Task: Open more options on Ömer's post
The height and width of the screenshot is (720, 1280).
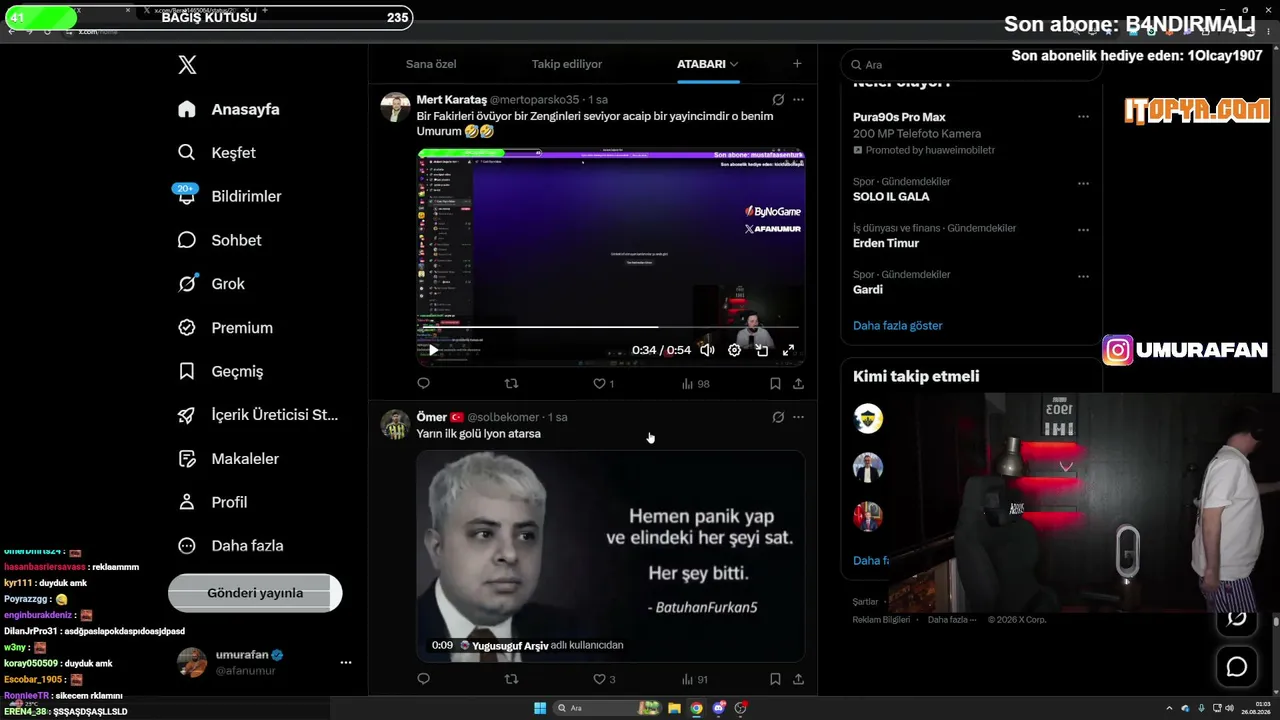Action: pyautogui.click(x=798, y=417)
